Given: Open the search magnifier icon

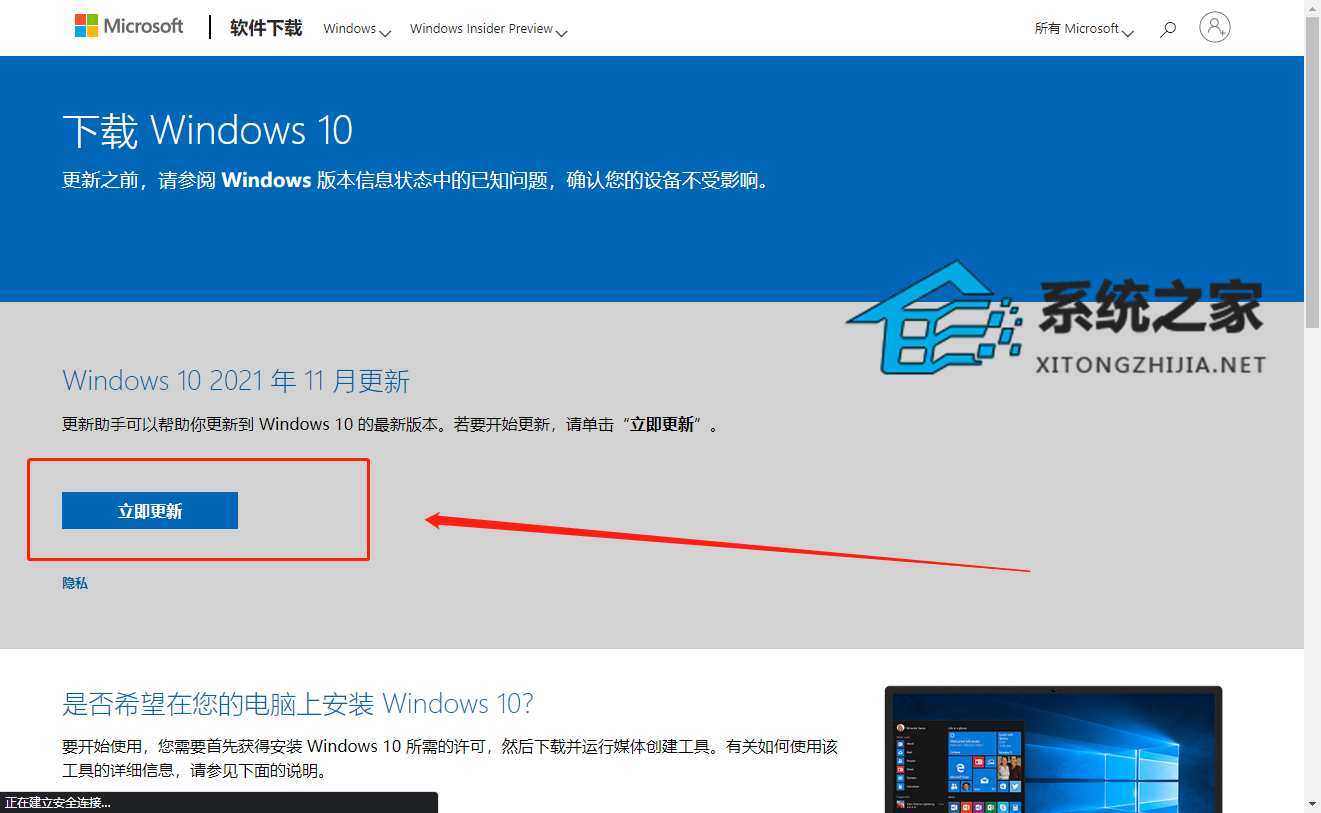Looking at the screenshot, I should [x=1167, y=30].
